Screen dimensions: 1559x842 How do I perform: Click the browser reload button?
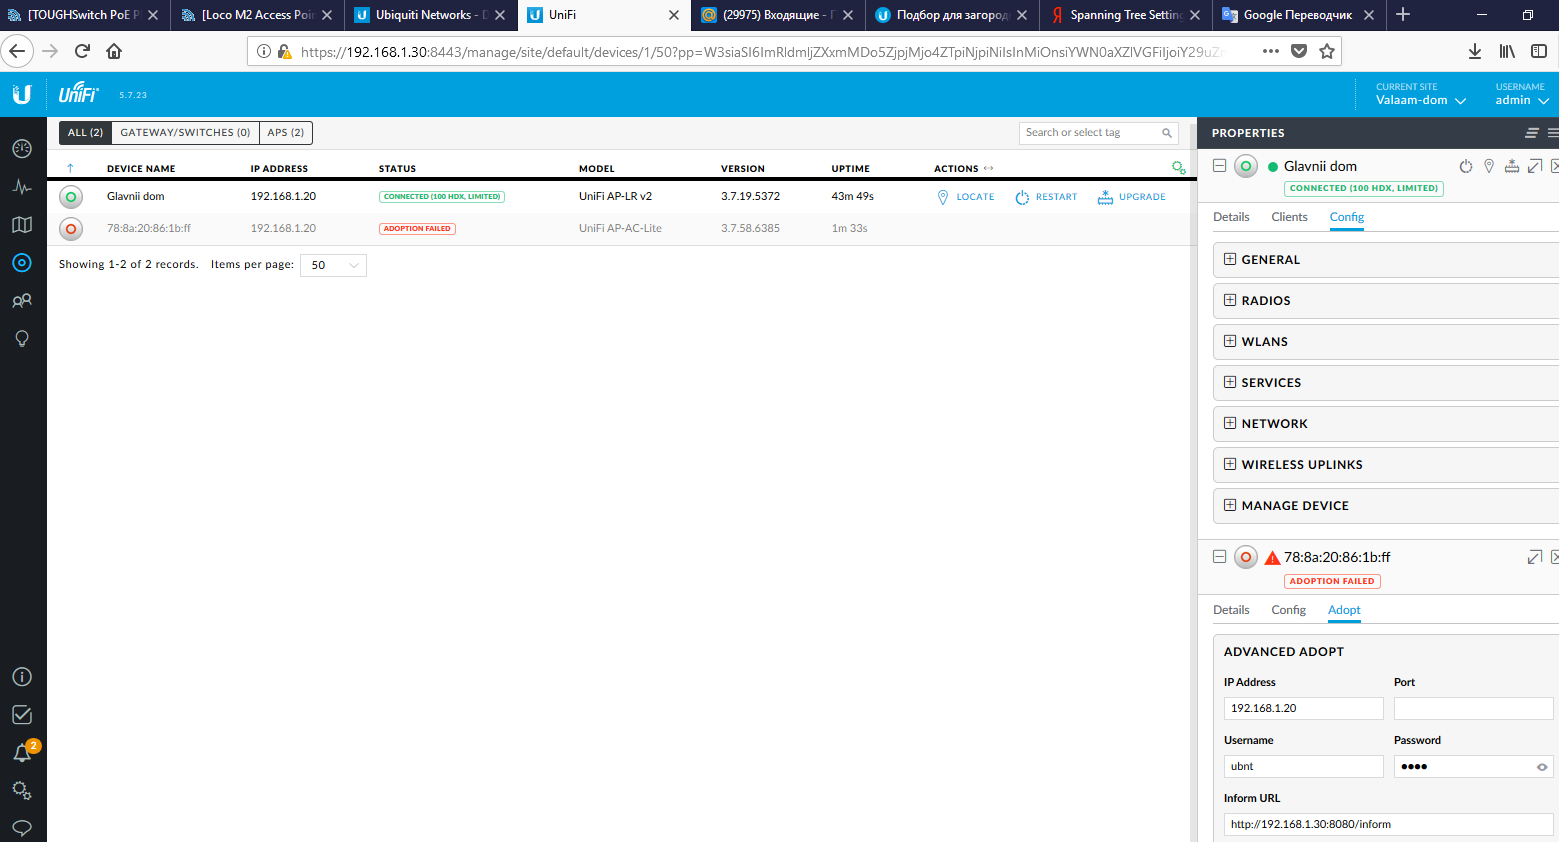(x=82, y=51)
